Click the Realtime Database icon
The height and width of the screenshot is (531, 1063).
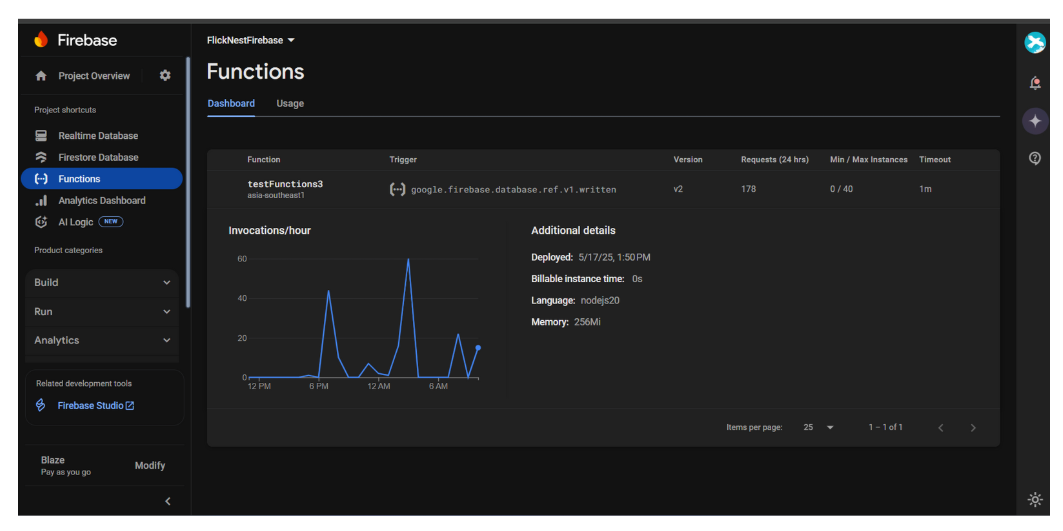(x=41, y=136)
